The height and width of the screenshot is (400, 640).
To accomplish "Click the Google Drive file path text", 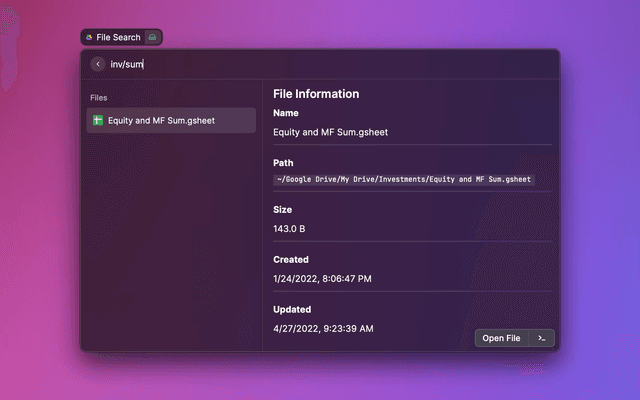I will (x=404, y=179).
